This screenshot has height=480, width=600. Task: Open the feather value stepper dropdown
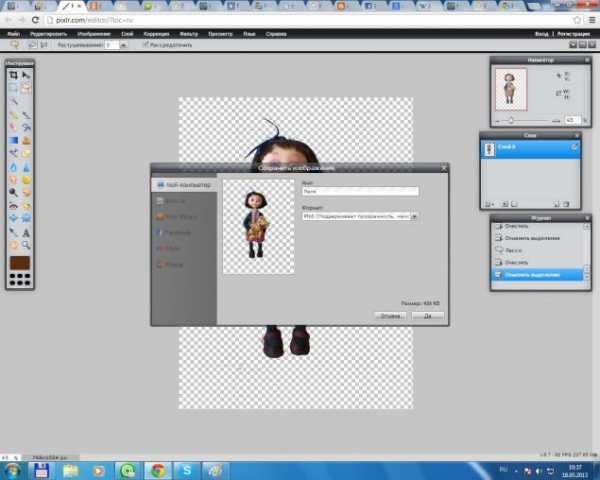pyautogui.click(x=122, y=45)
